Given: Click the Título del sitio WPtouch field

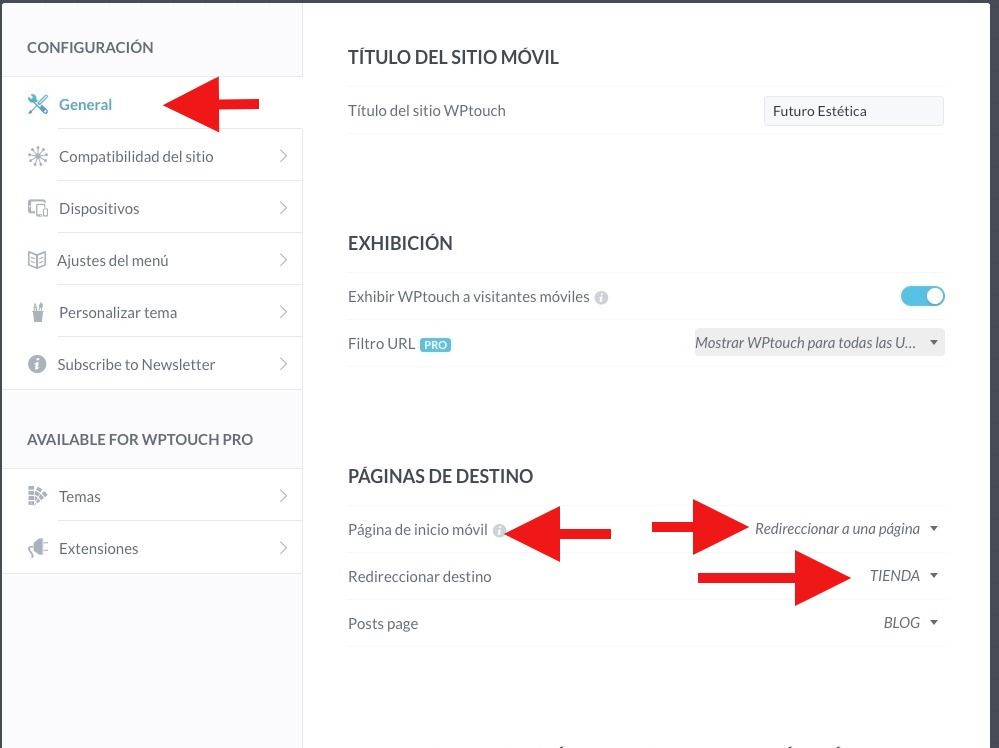Looking at the screenshot, I should (854, 111).
